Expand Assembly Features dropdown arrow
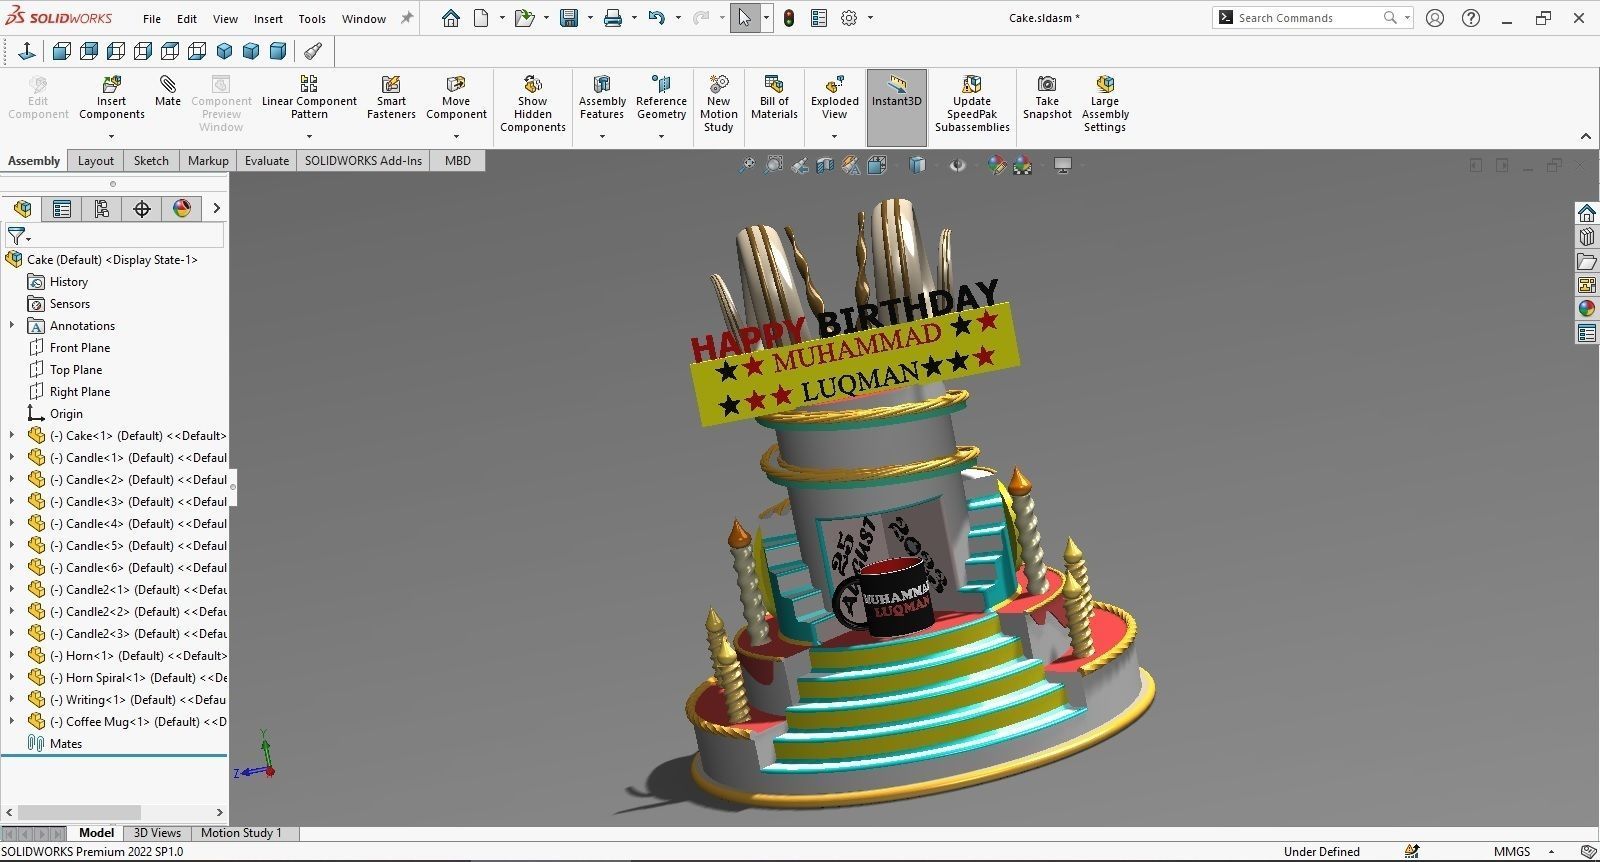The height and width of the screenshot is (862, 1600). coord(602,136)
